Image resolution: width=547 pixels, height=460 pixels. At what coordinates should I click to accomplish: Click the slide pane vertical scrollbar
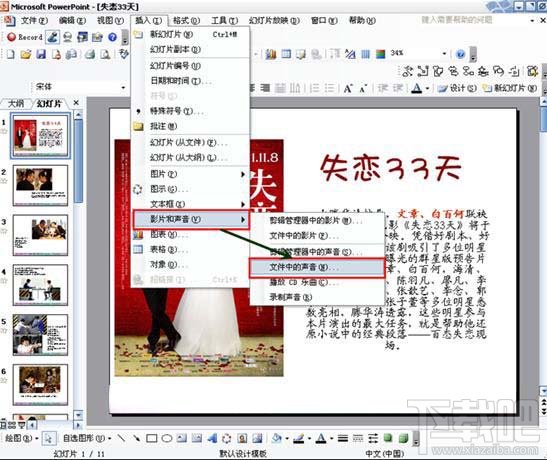[79, 264]
